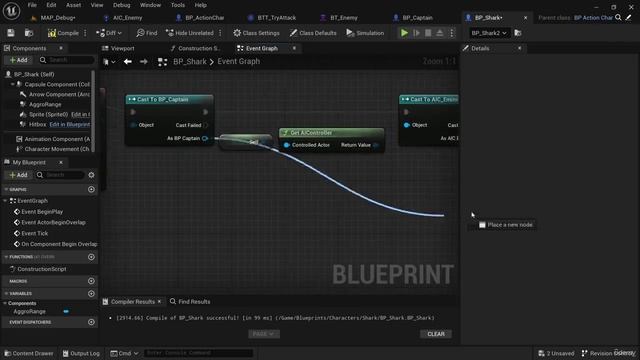Open Hide Unrelated options dots
The height and width of the screenshot is (360, 640).
[x=220, y=33]
